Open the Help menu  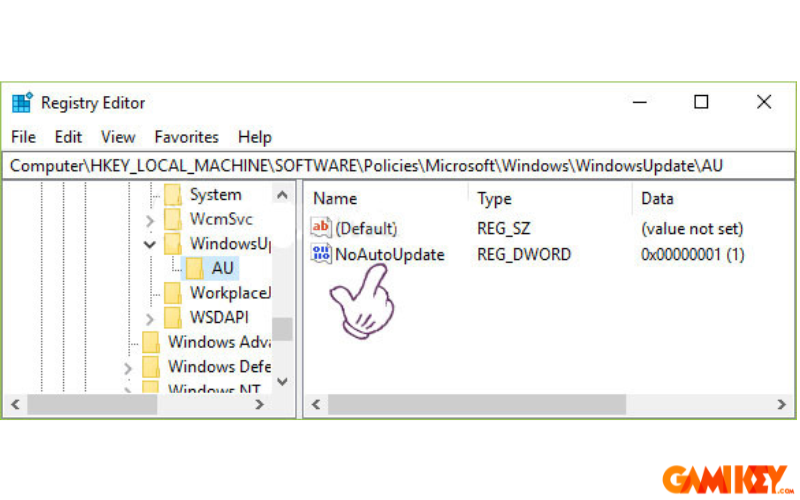pos(255,137)
